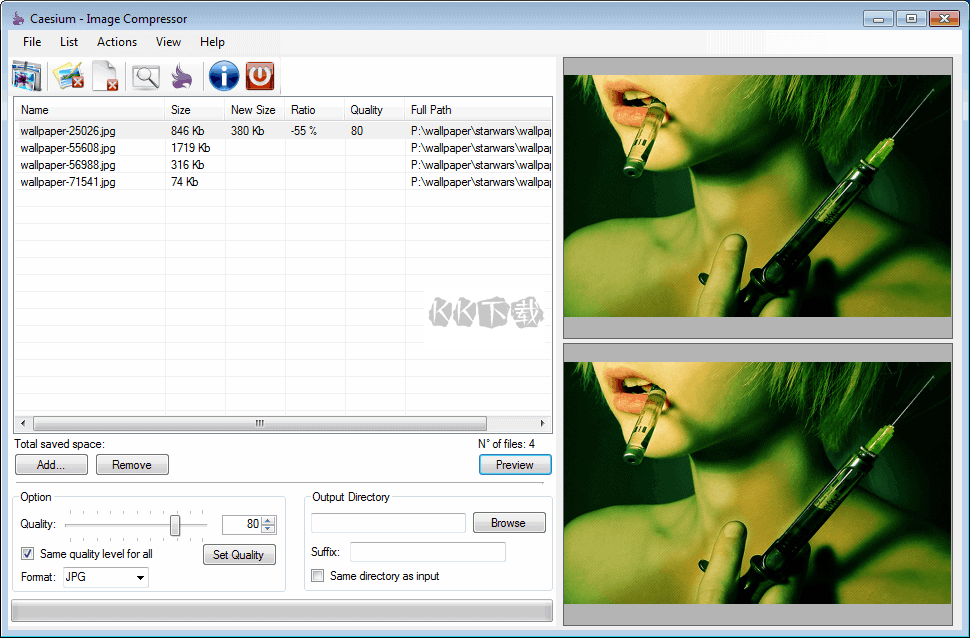
Task: Open the View menu
Action: 168,42
